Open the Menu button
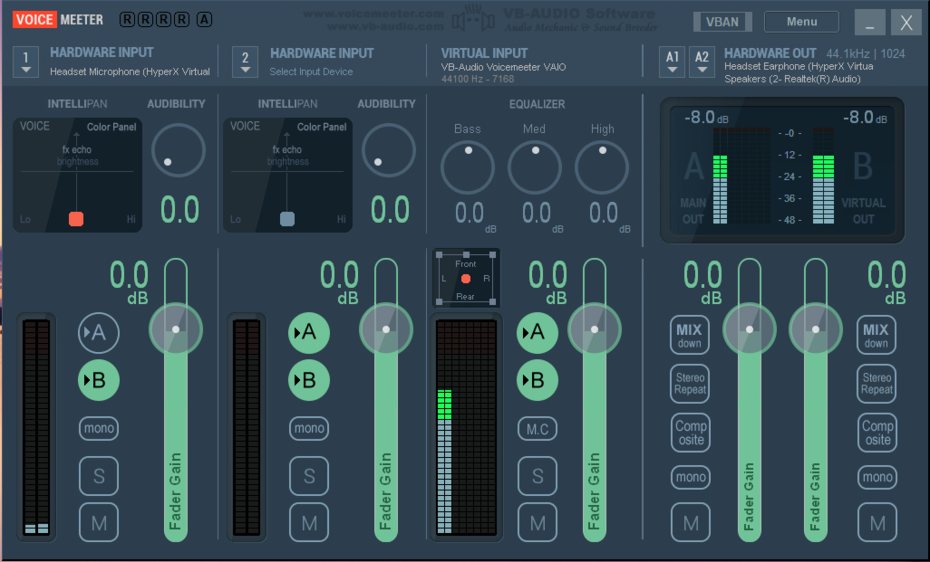Image resolution: width=930 pixels, height=562 pixels. pyautogui.click(x=801, y=22)
